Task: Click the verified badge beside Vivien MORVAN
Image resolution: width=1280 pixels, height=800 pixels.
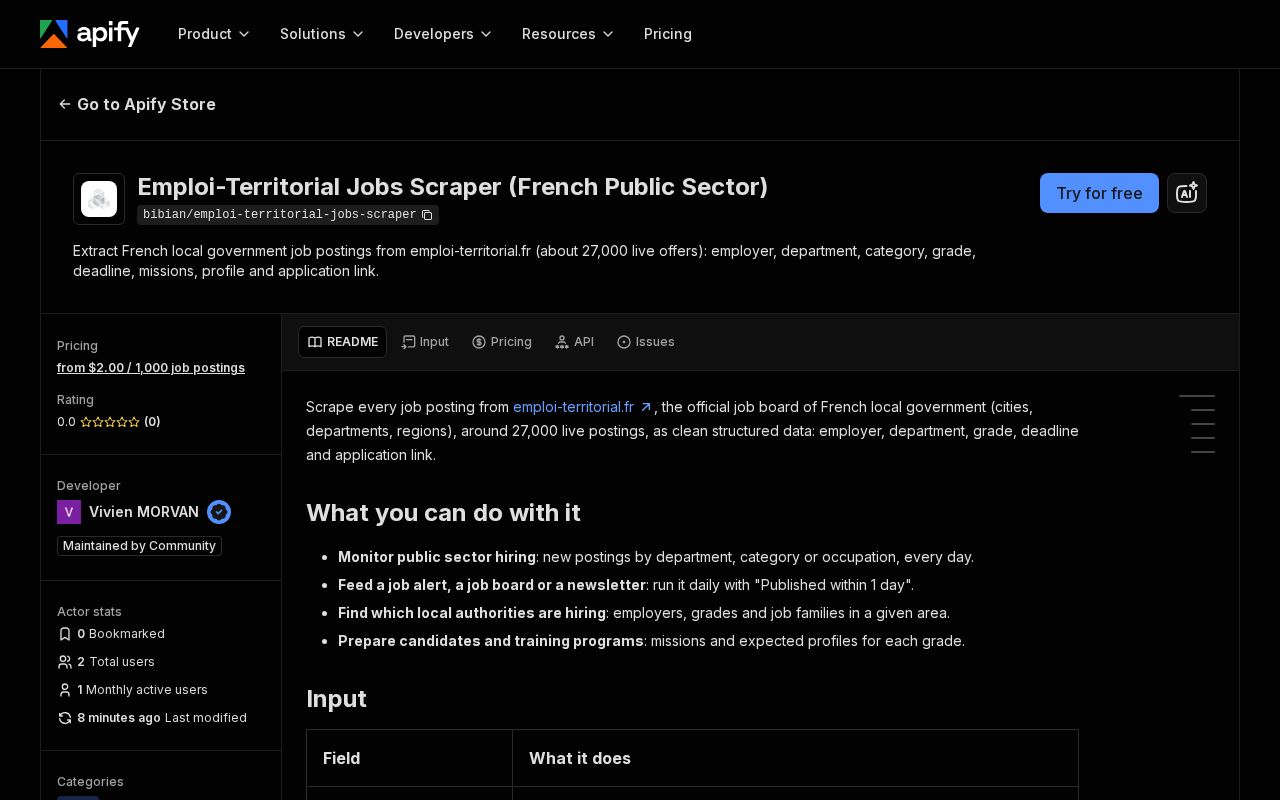Action: click(219, 512)
